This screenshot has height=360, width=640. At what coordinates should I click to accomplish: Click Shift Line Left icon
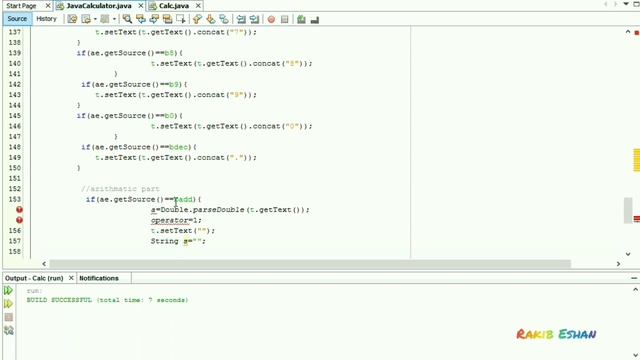[241, 19]
